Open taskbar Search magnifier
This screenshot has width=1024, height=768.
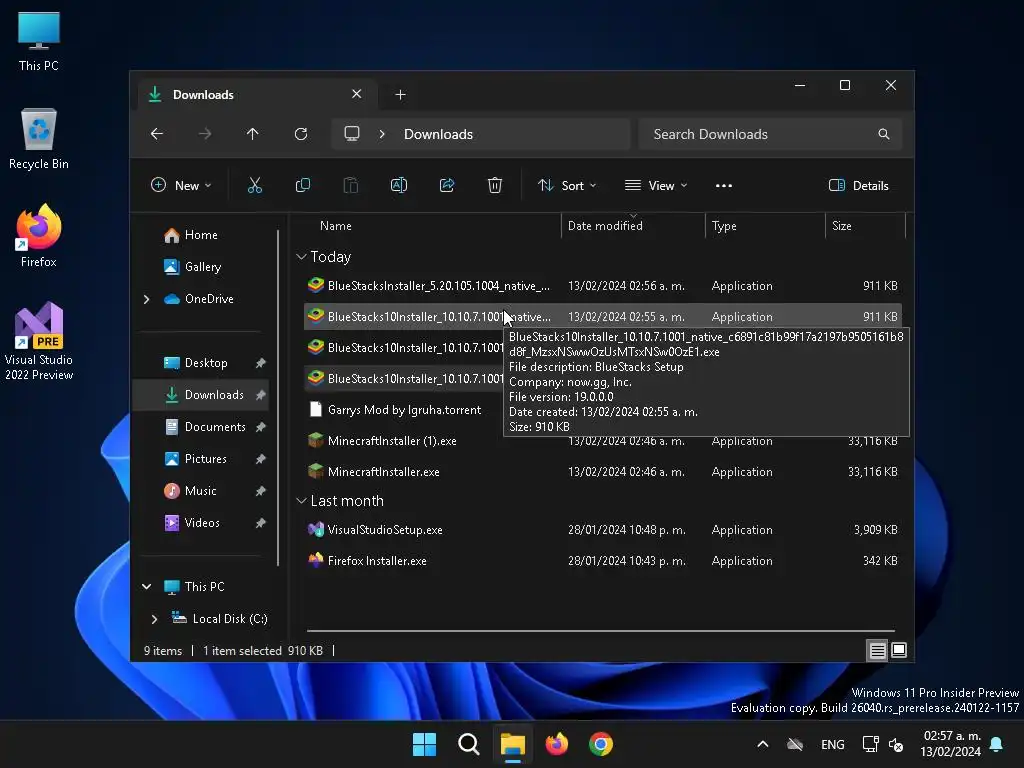pyautogui.click(x=468, y=744)
